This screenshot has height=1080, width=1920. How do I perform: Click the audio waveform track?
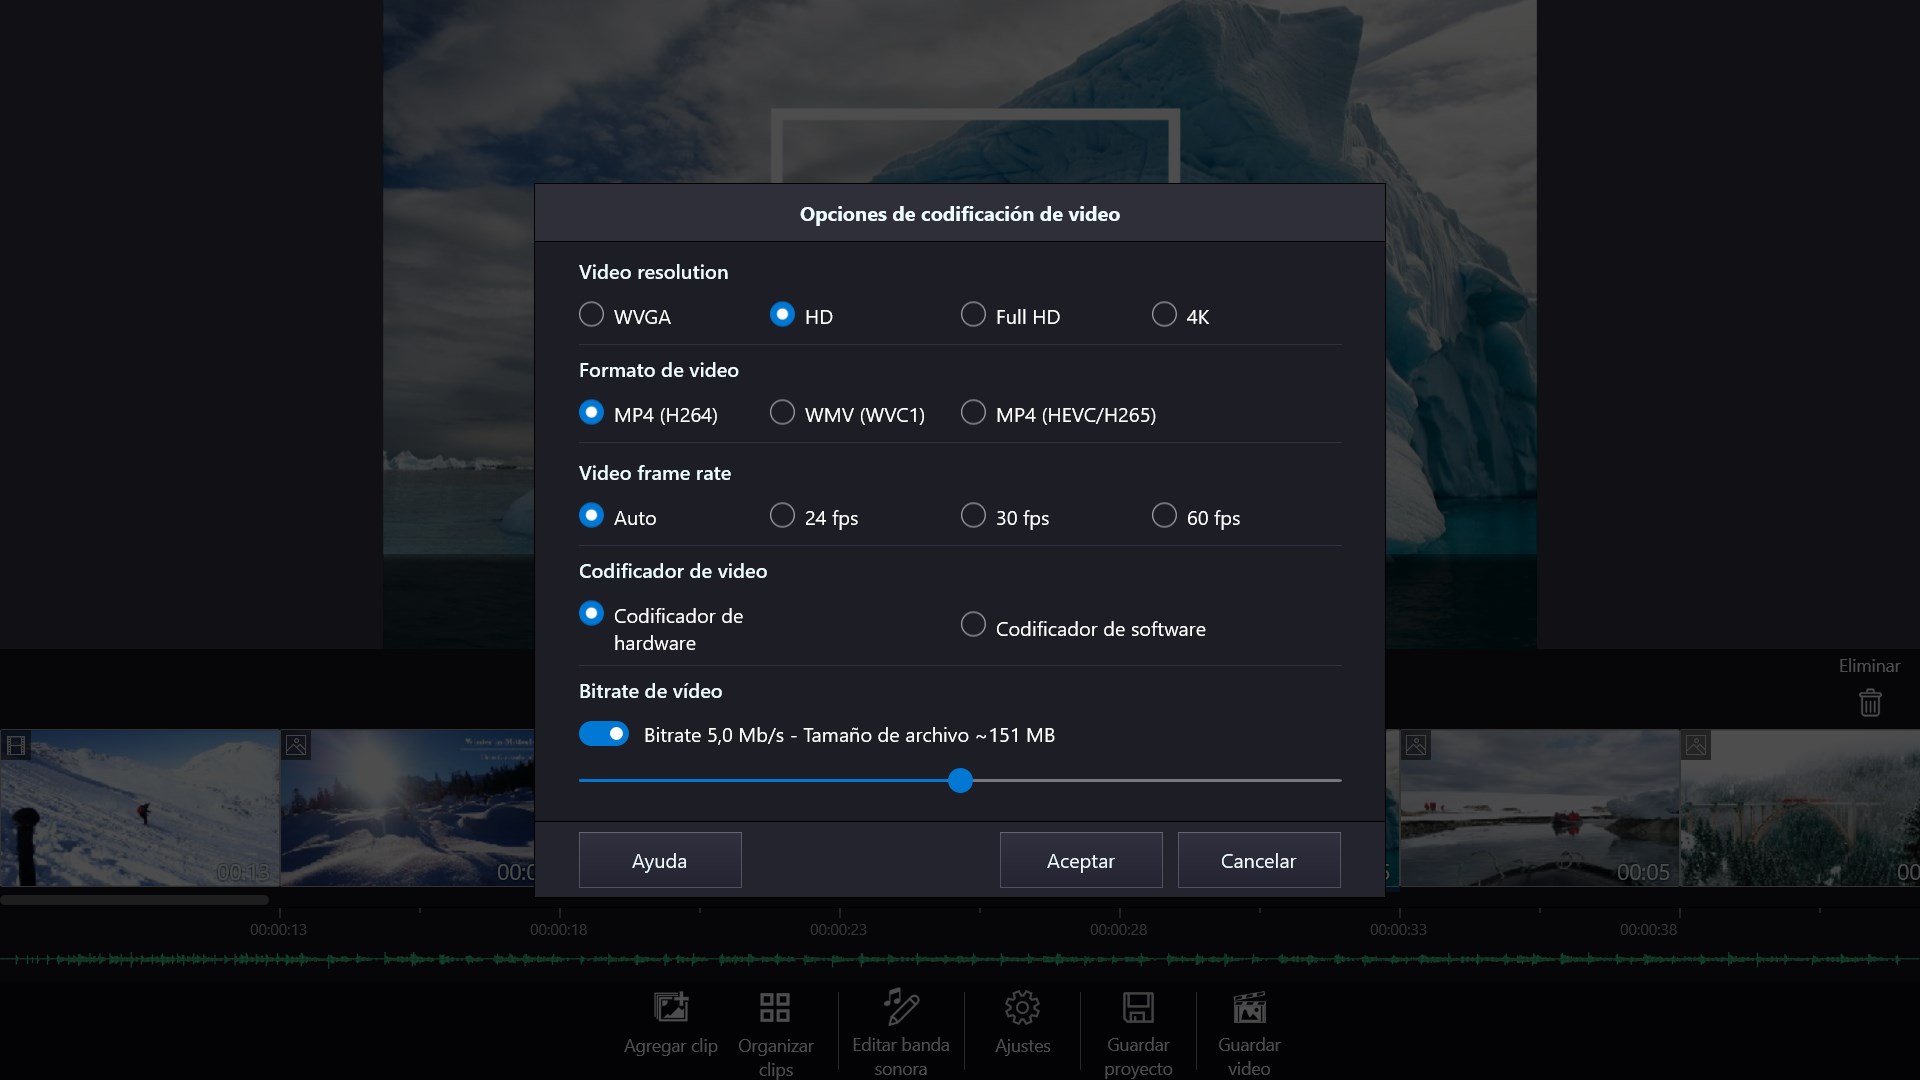[960, 960]
